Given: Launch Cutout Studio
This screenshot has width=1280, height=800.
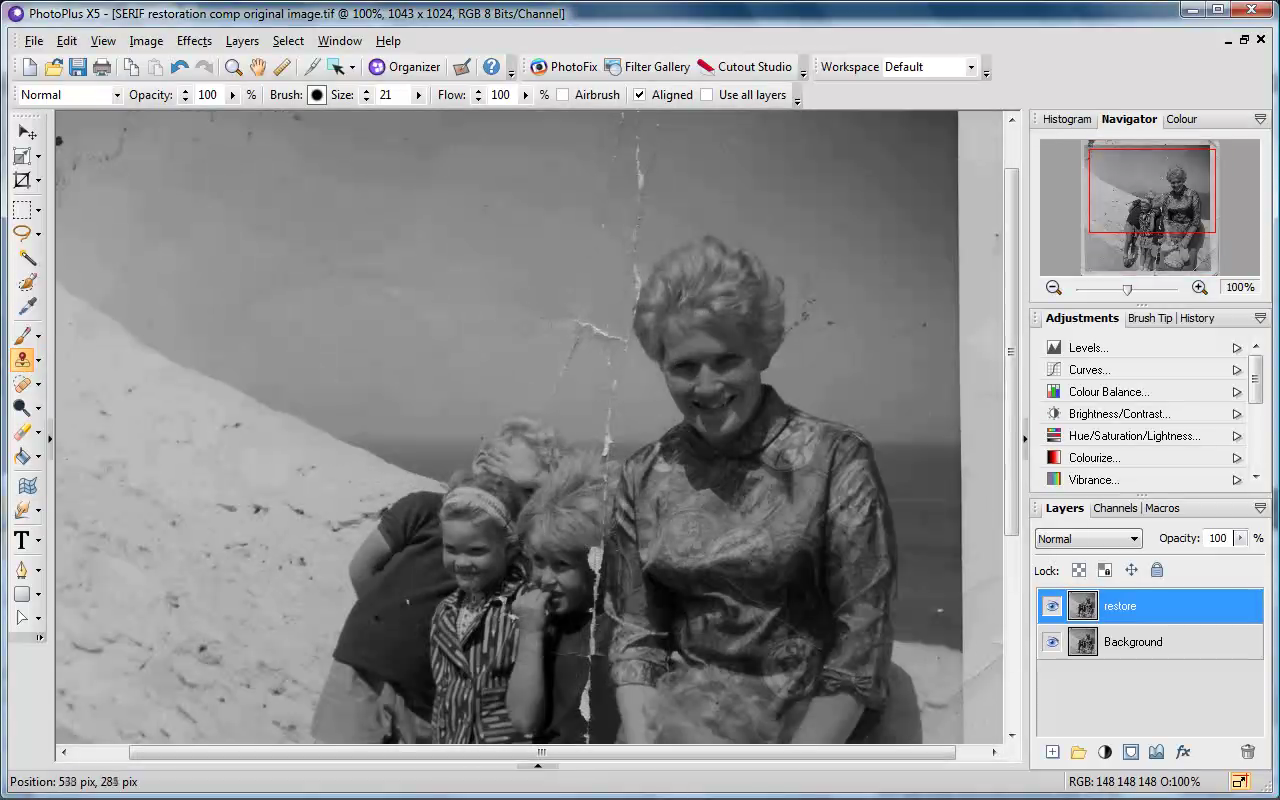Looking at the screenshot, I should tap(744, 67).
